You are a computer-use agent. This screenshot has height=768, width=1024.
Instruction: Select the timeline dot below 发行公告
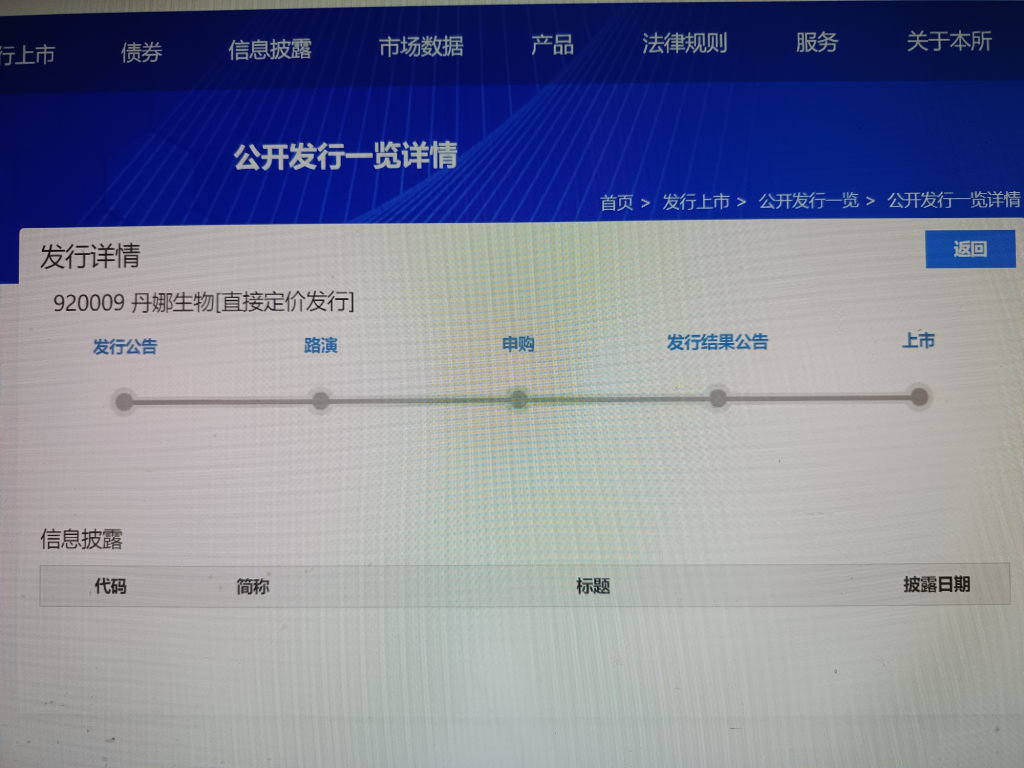pos(124,402)
